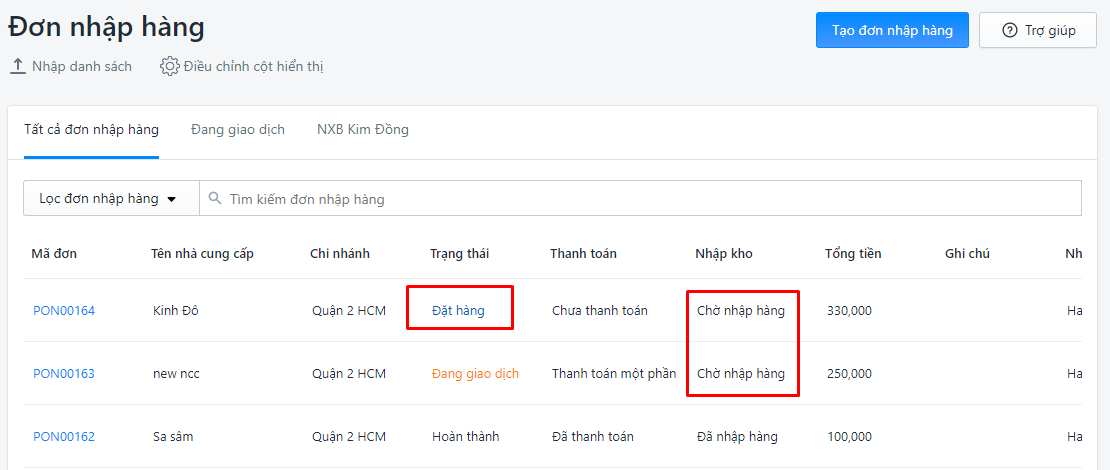1110x470 pixels.
Task: Click the magnifier icon in search box
Action: tap(215, 198)
